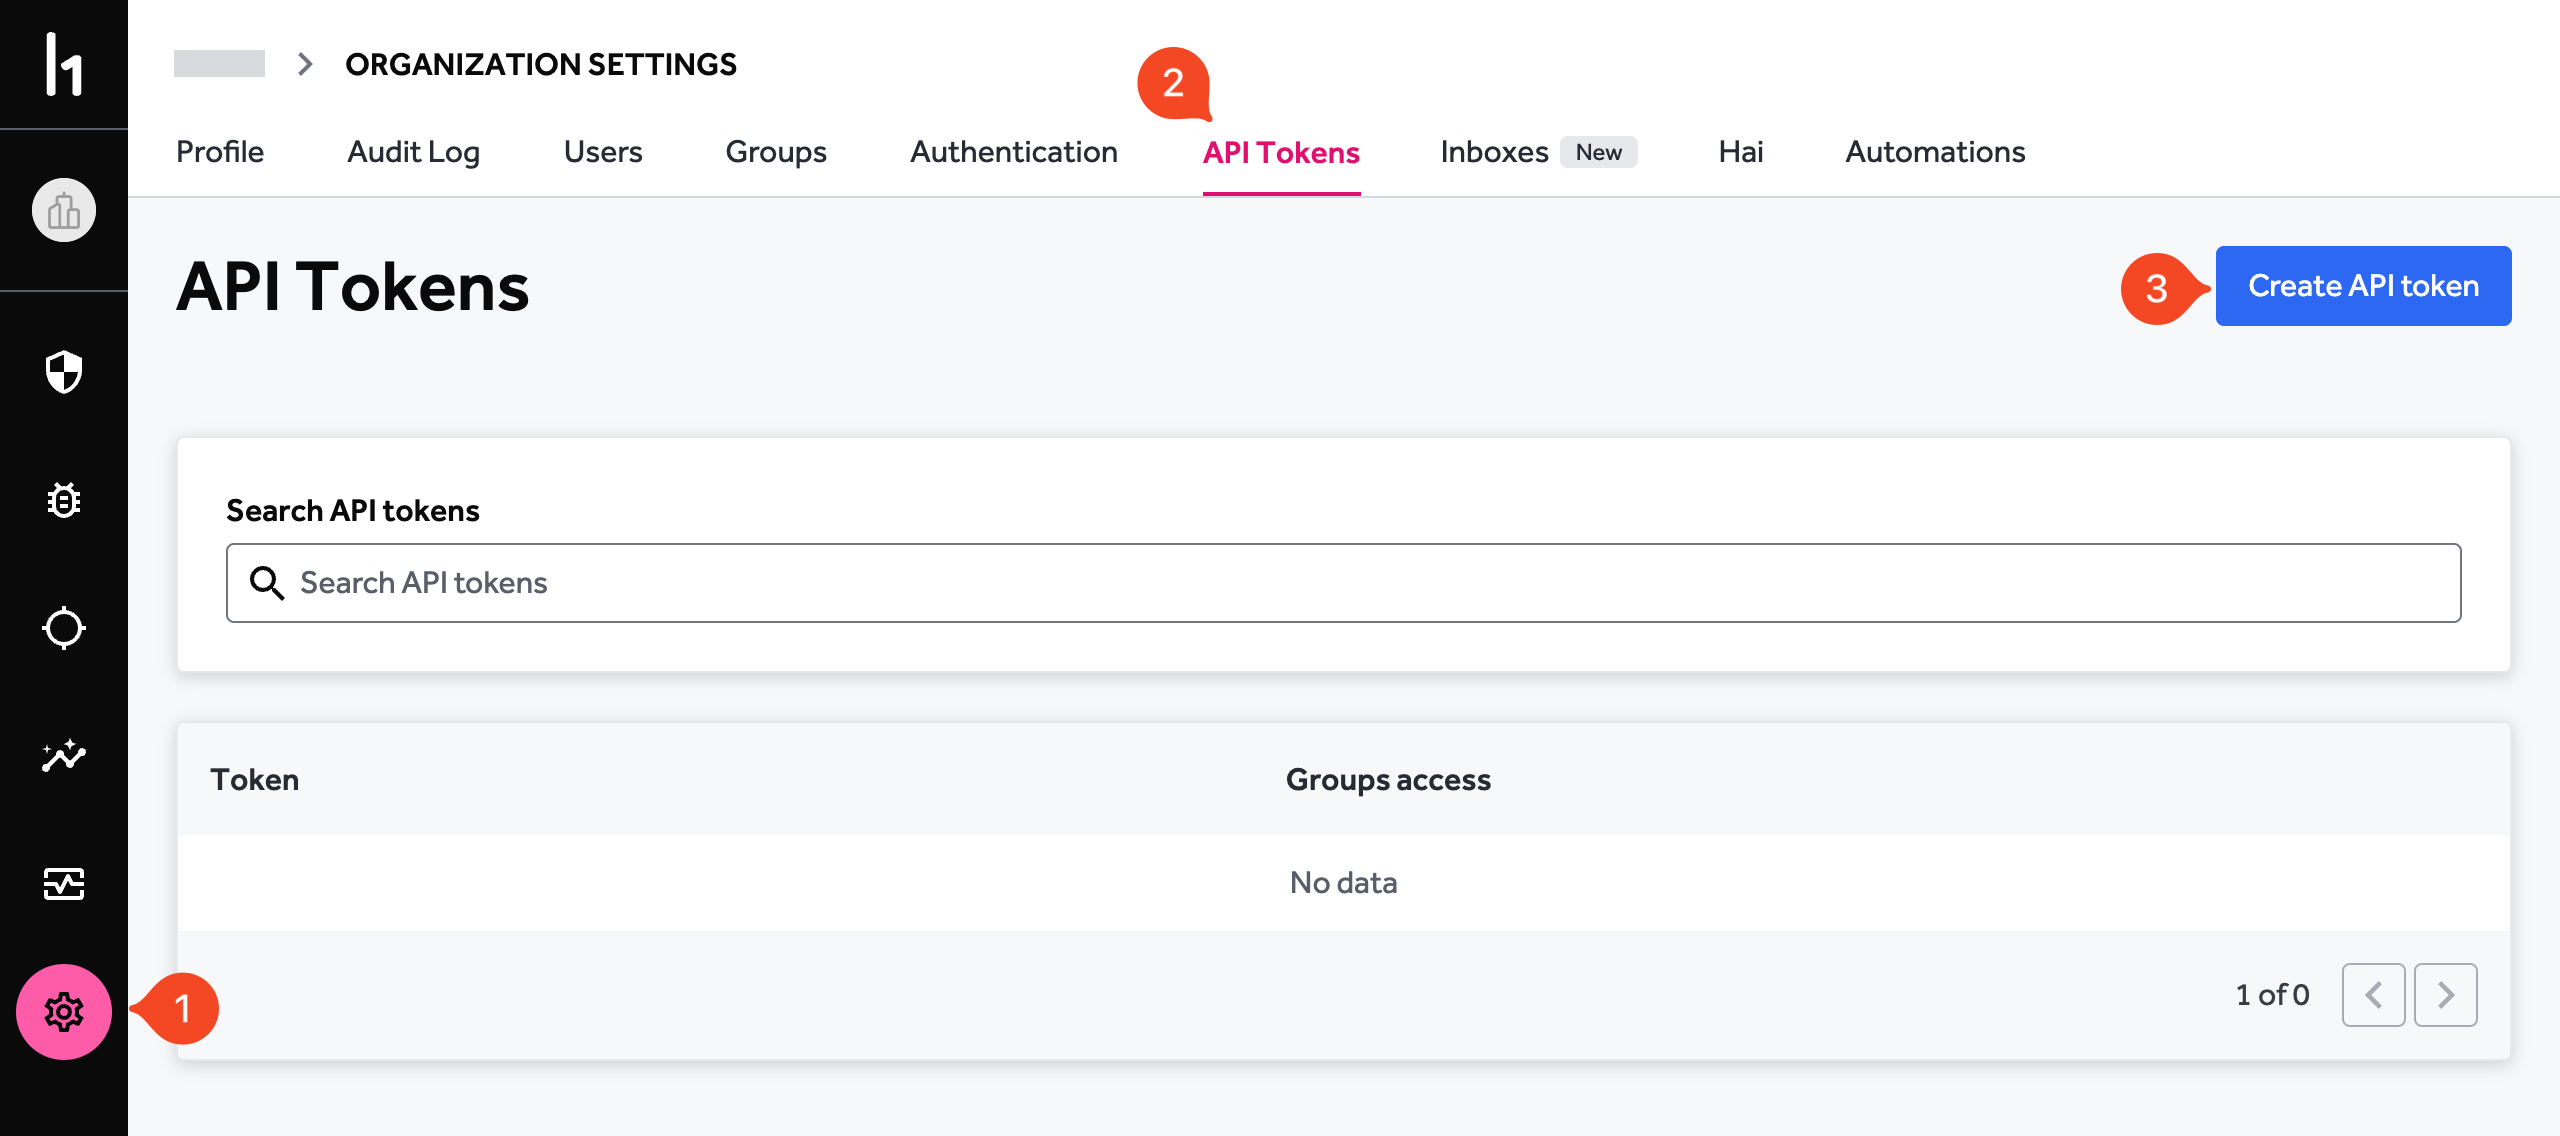Select the API Tokens tab
2560x1136 pixels.
pyautogui.click(x=1281, y=153)
